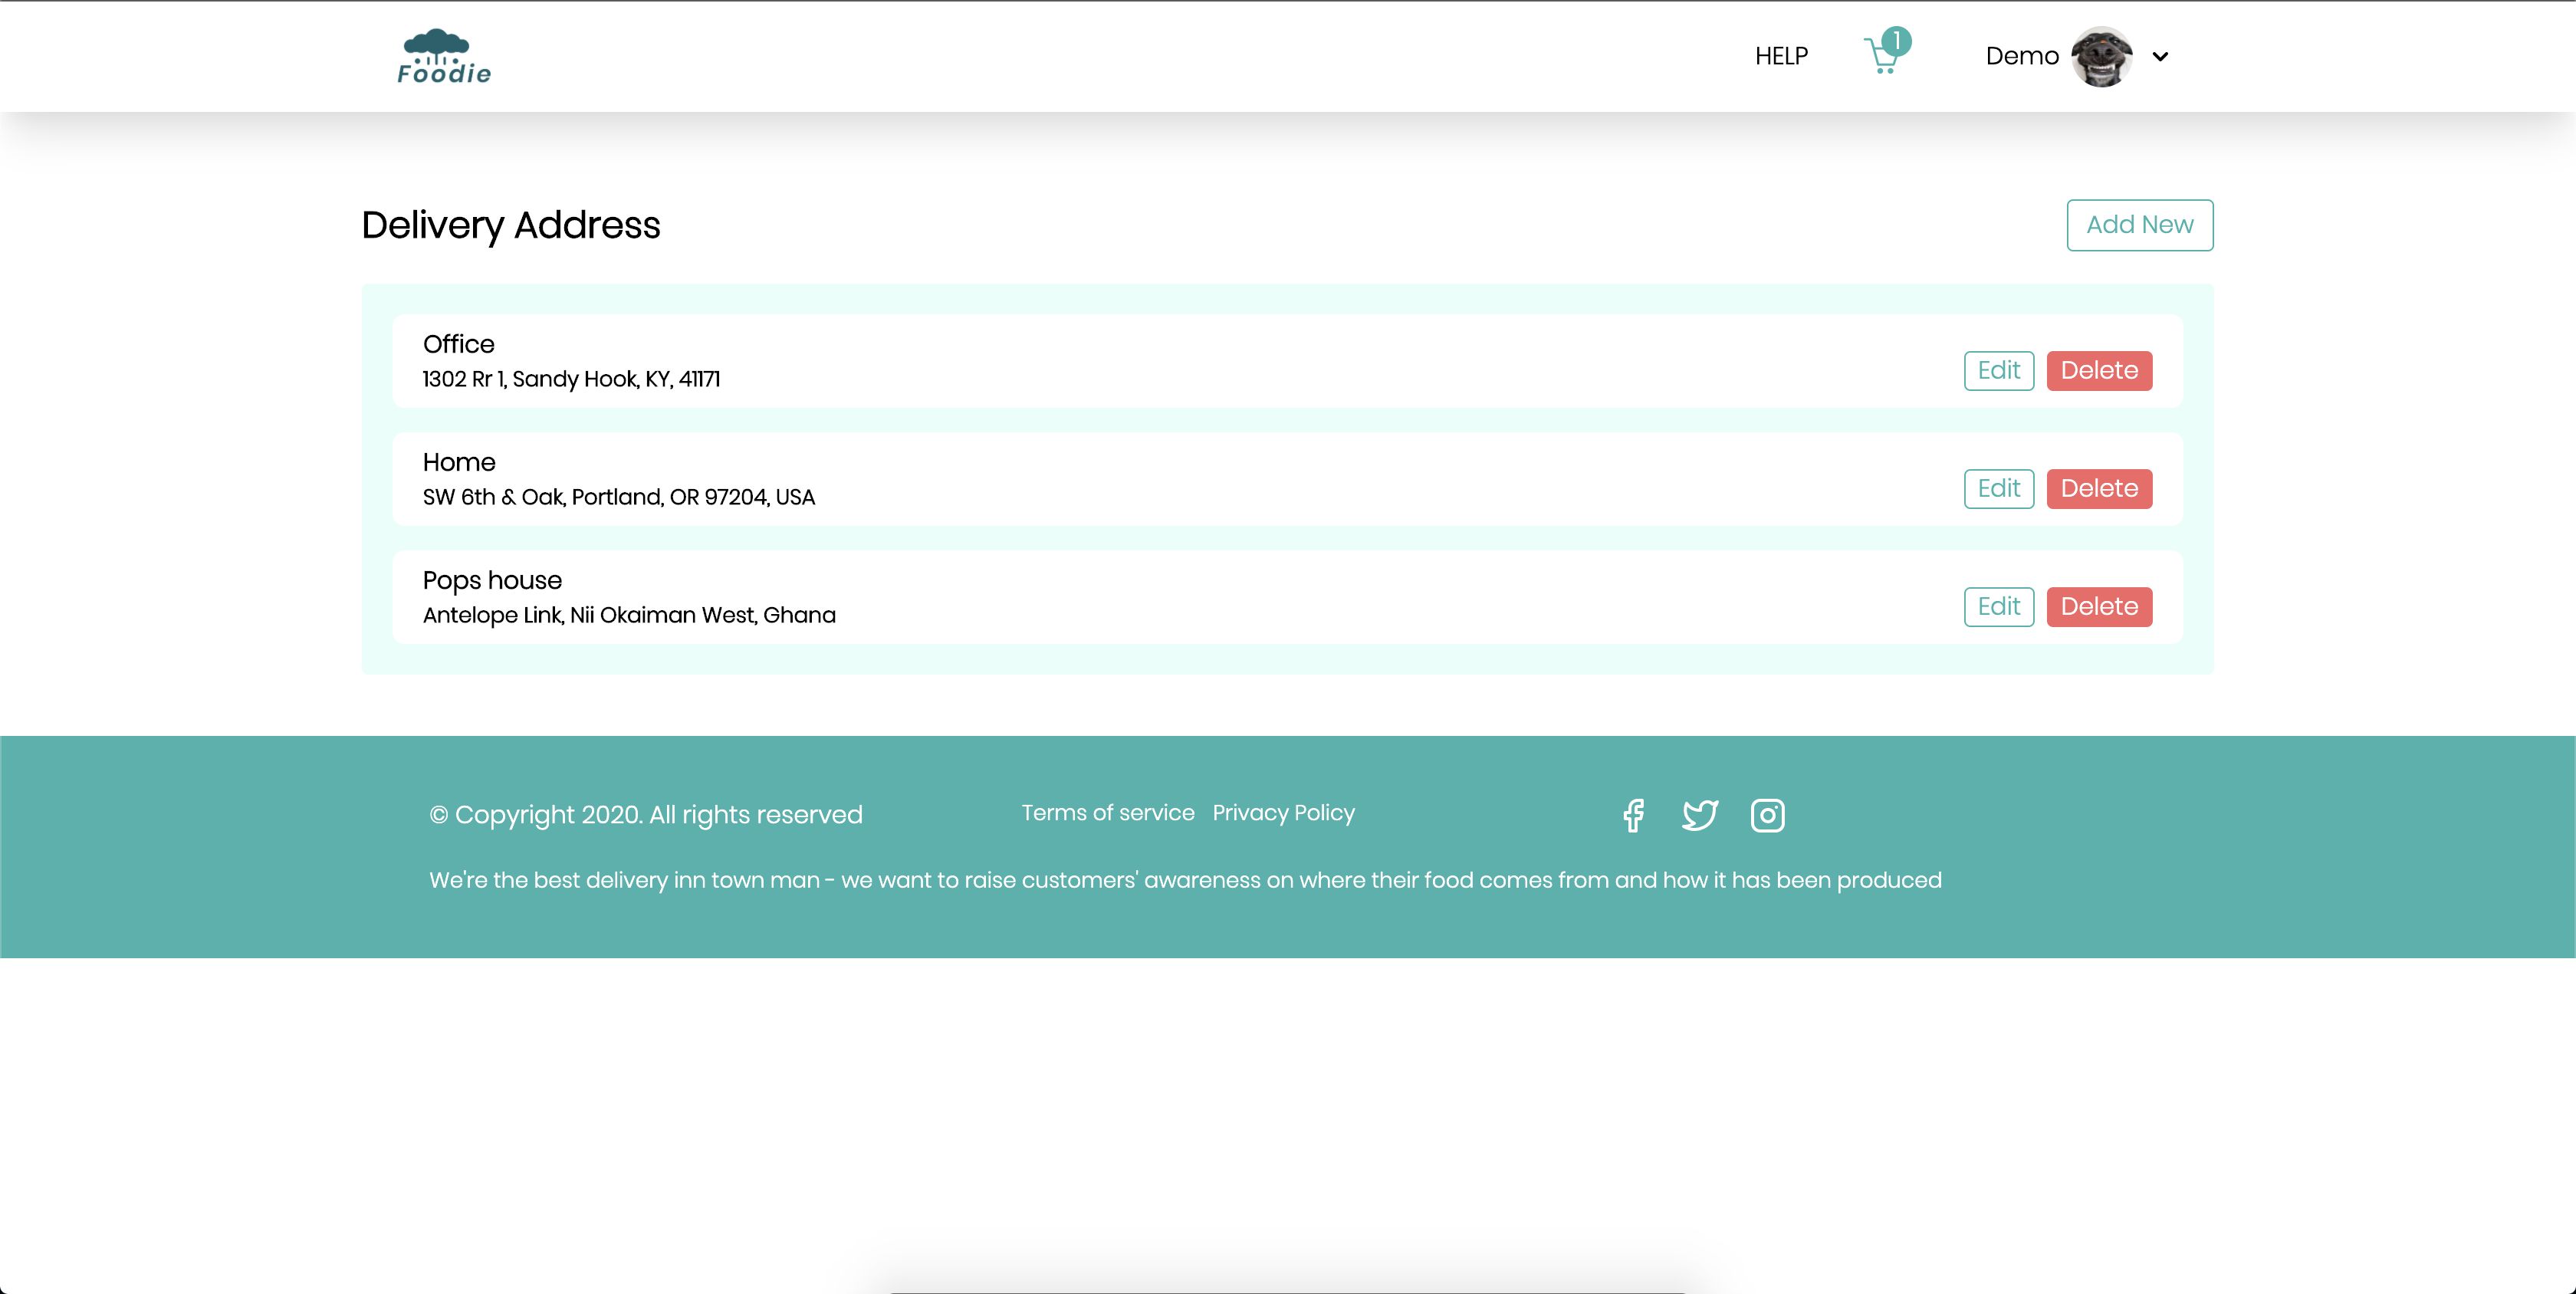This screenshot has width=2576, height=1294.
Task: Delete the Pops house address
Action: [x=2099, y=607]
